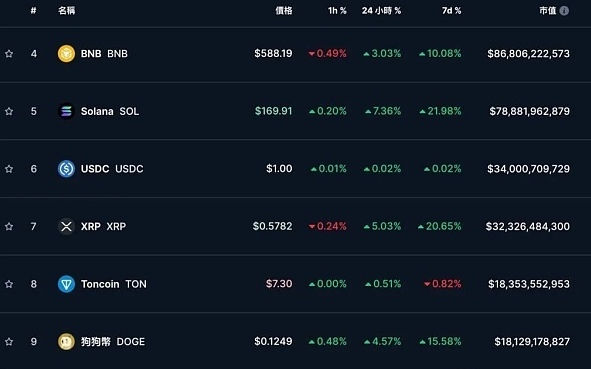Sort by the 24 小時 % column header
Viewport: 591px width, 369px height.
coord(381,11)
